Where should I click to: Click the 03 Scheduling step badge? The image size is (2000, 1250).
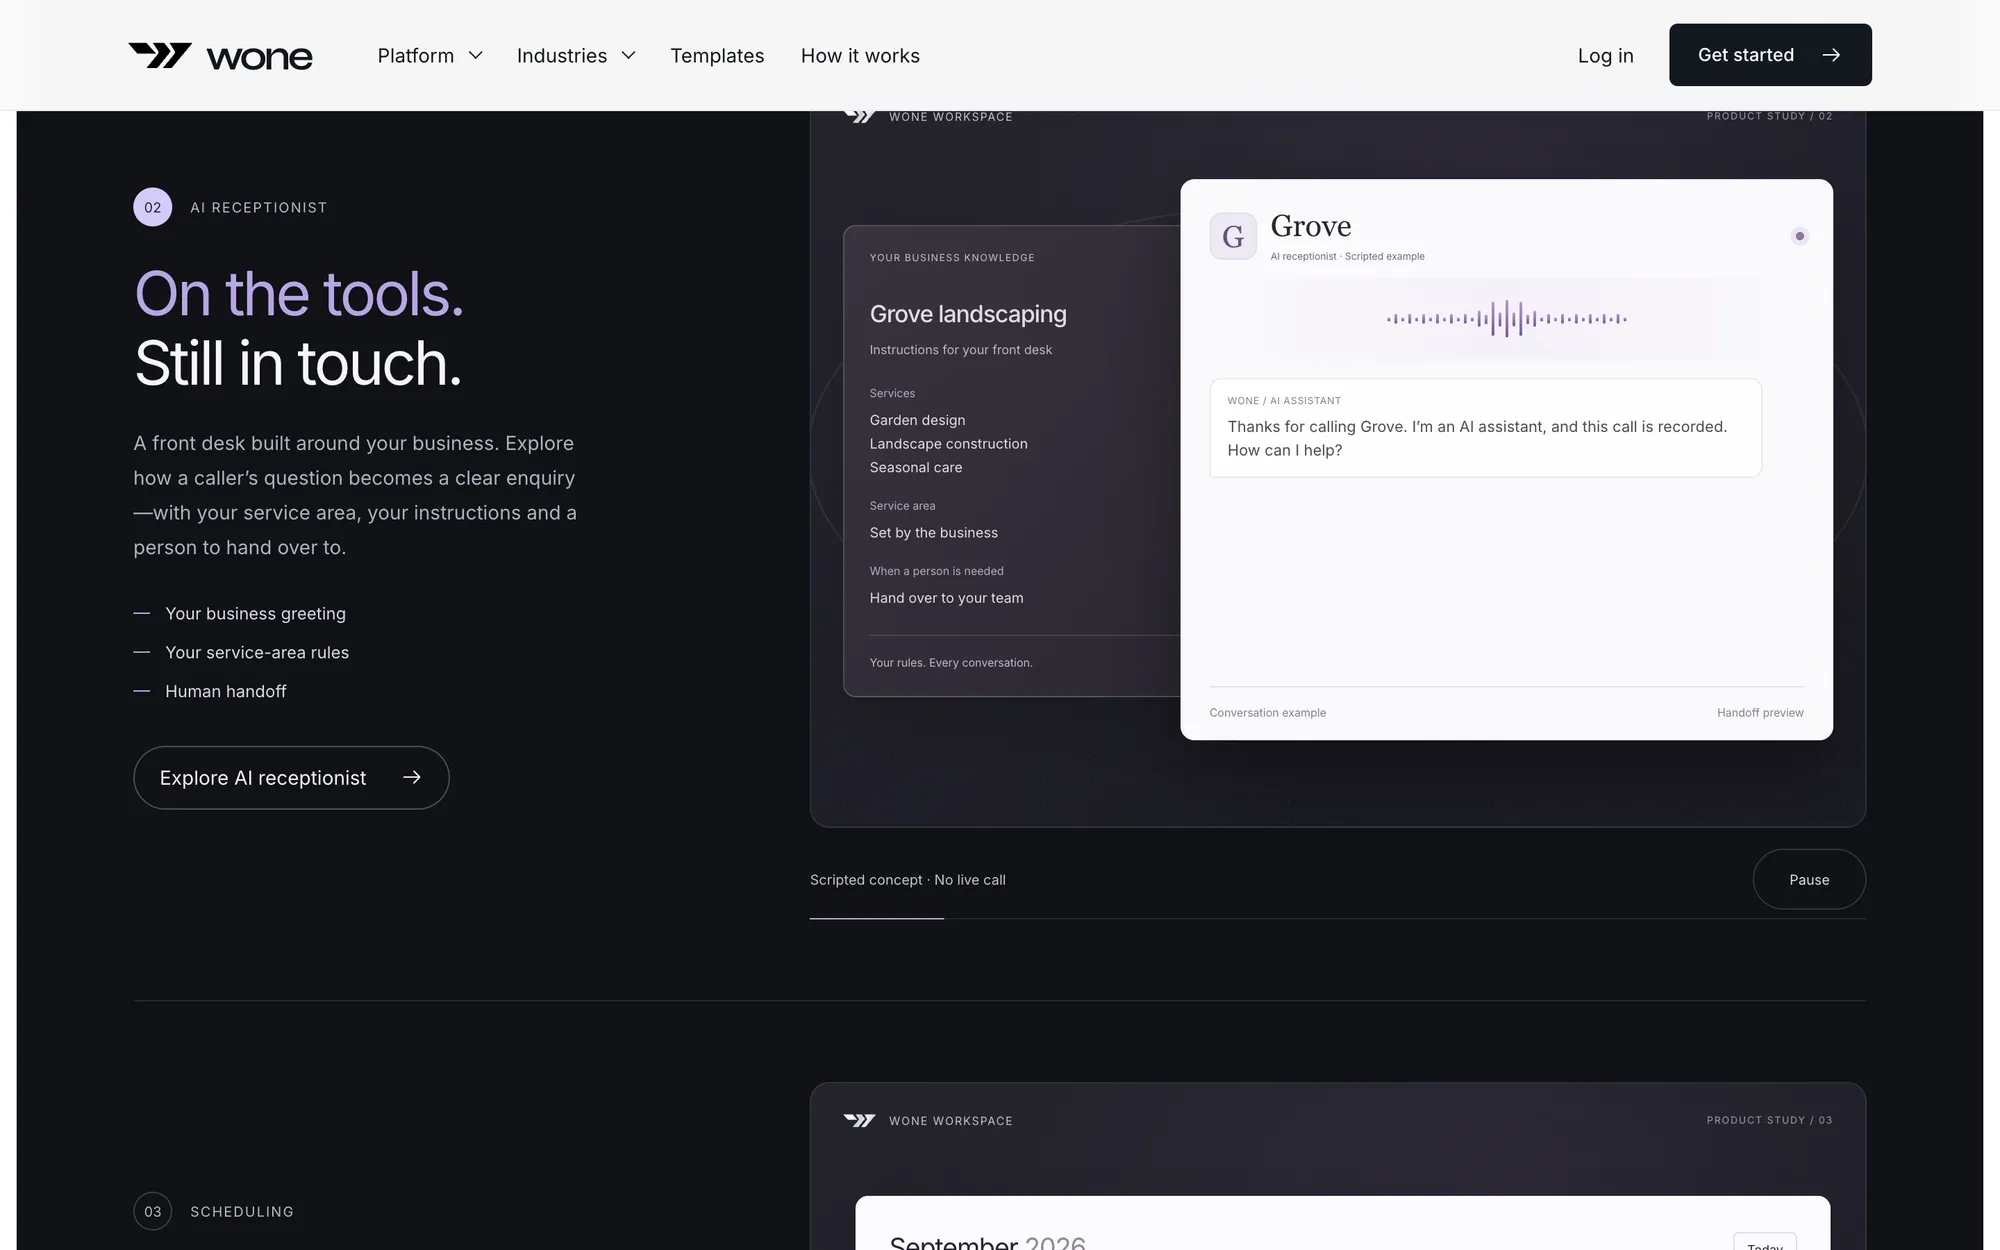pyautogui.click(x=152, y=1211)
